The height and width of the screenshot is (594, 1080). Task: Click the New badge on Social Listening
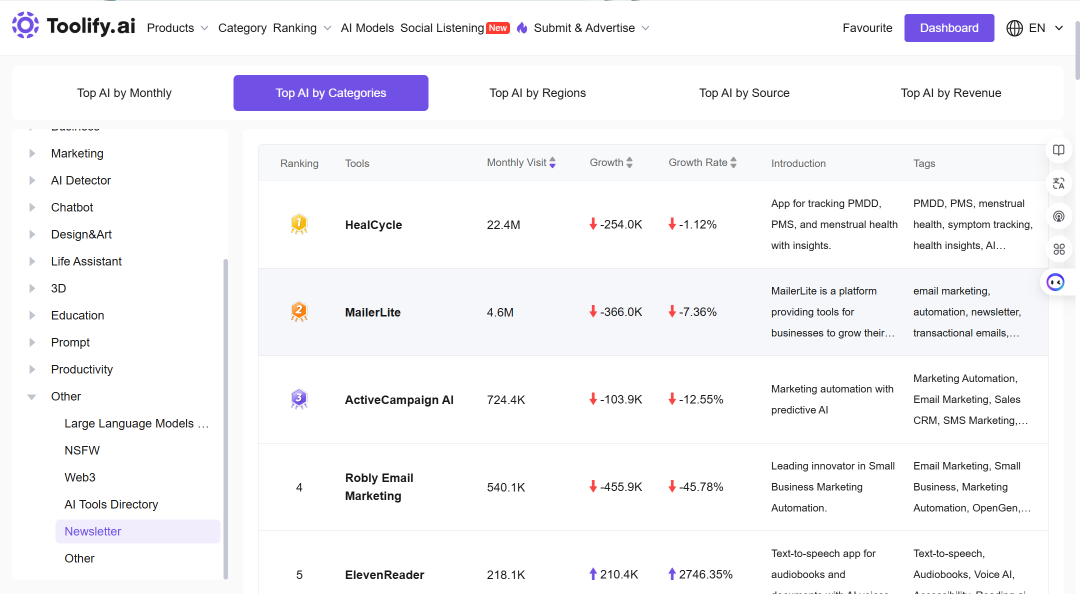[x=498, y=28]
